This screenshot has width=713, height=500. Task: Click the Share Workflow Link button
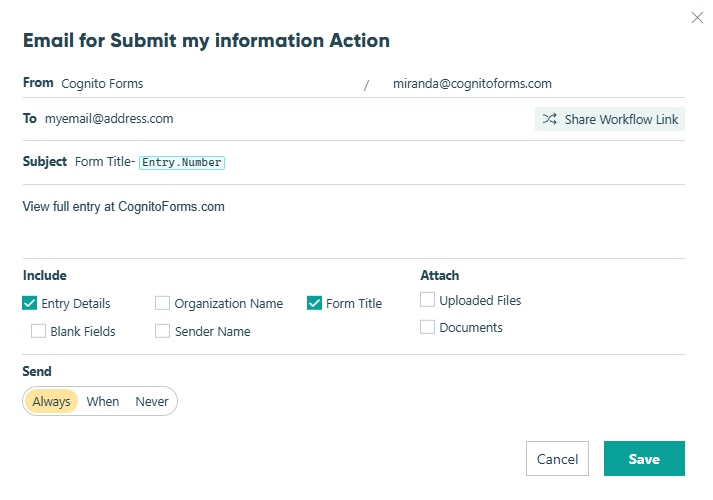(609, 119)
